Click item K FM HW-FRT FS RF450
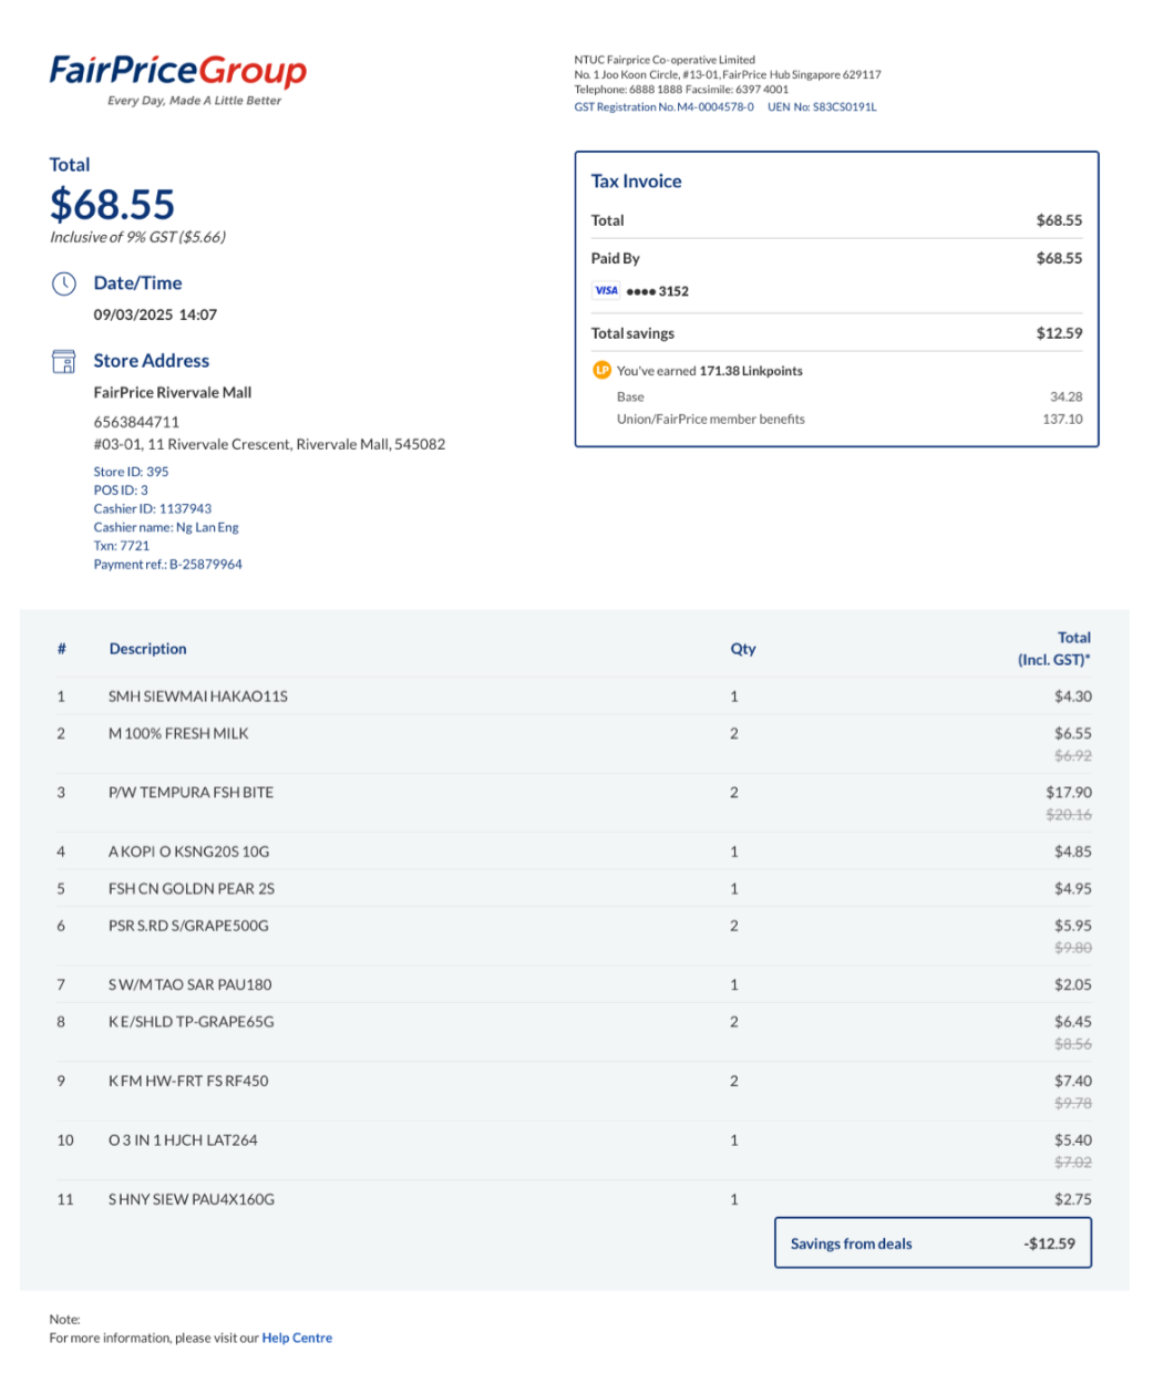This screenshot has height=1373, width=1153. (x=188, y=1080)
